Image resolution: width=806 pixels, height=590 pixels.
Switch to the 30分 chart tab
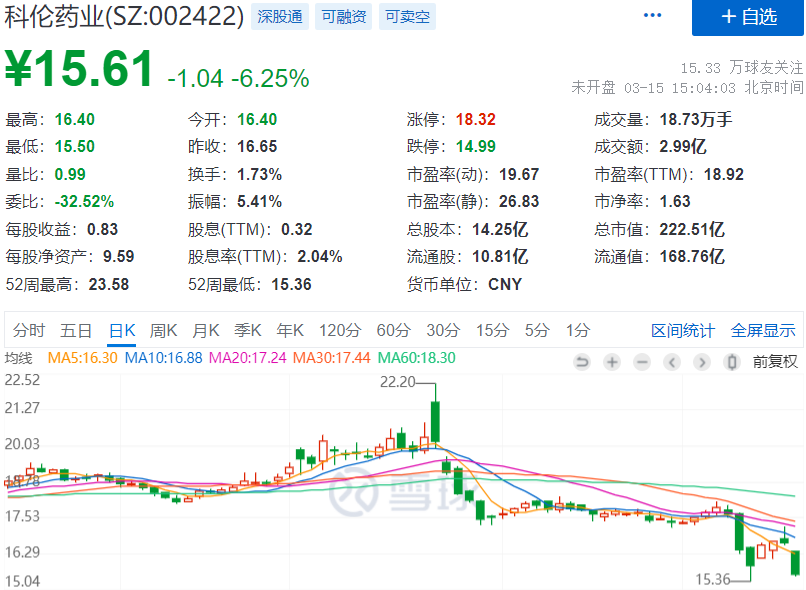tap(443, 330)
